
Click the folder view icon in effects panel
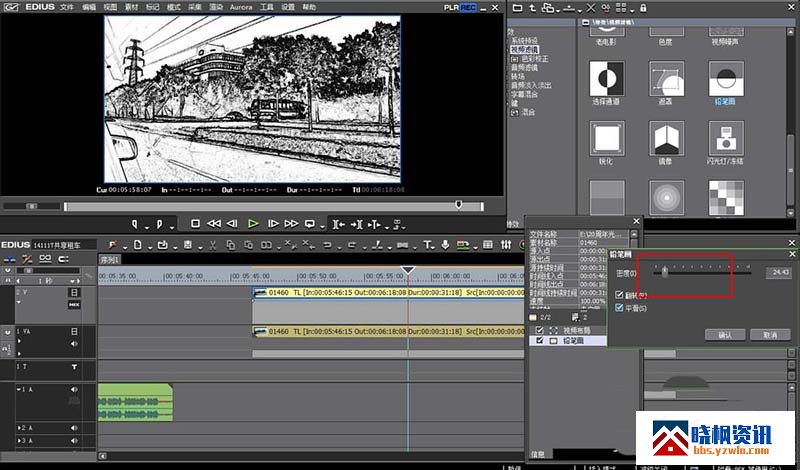tap(517, 8)
